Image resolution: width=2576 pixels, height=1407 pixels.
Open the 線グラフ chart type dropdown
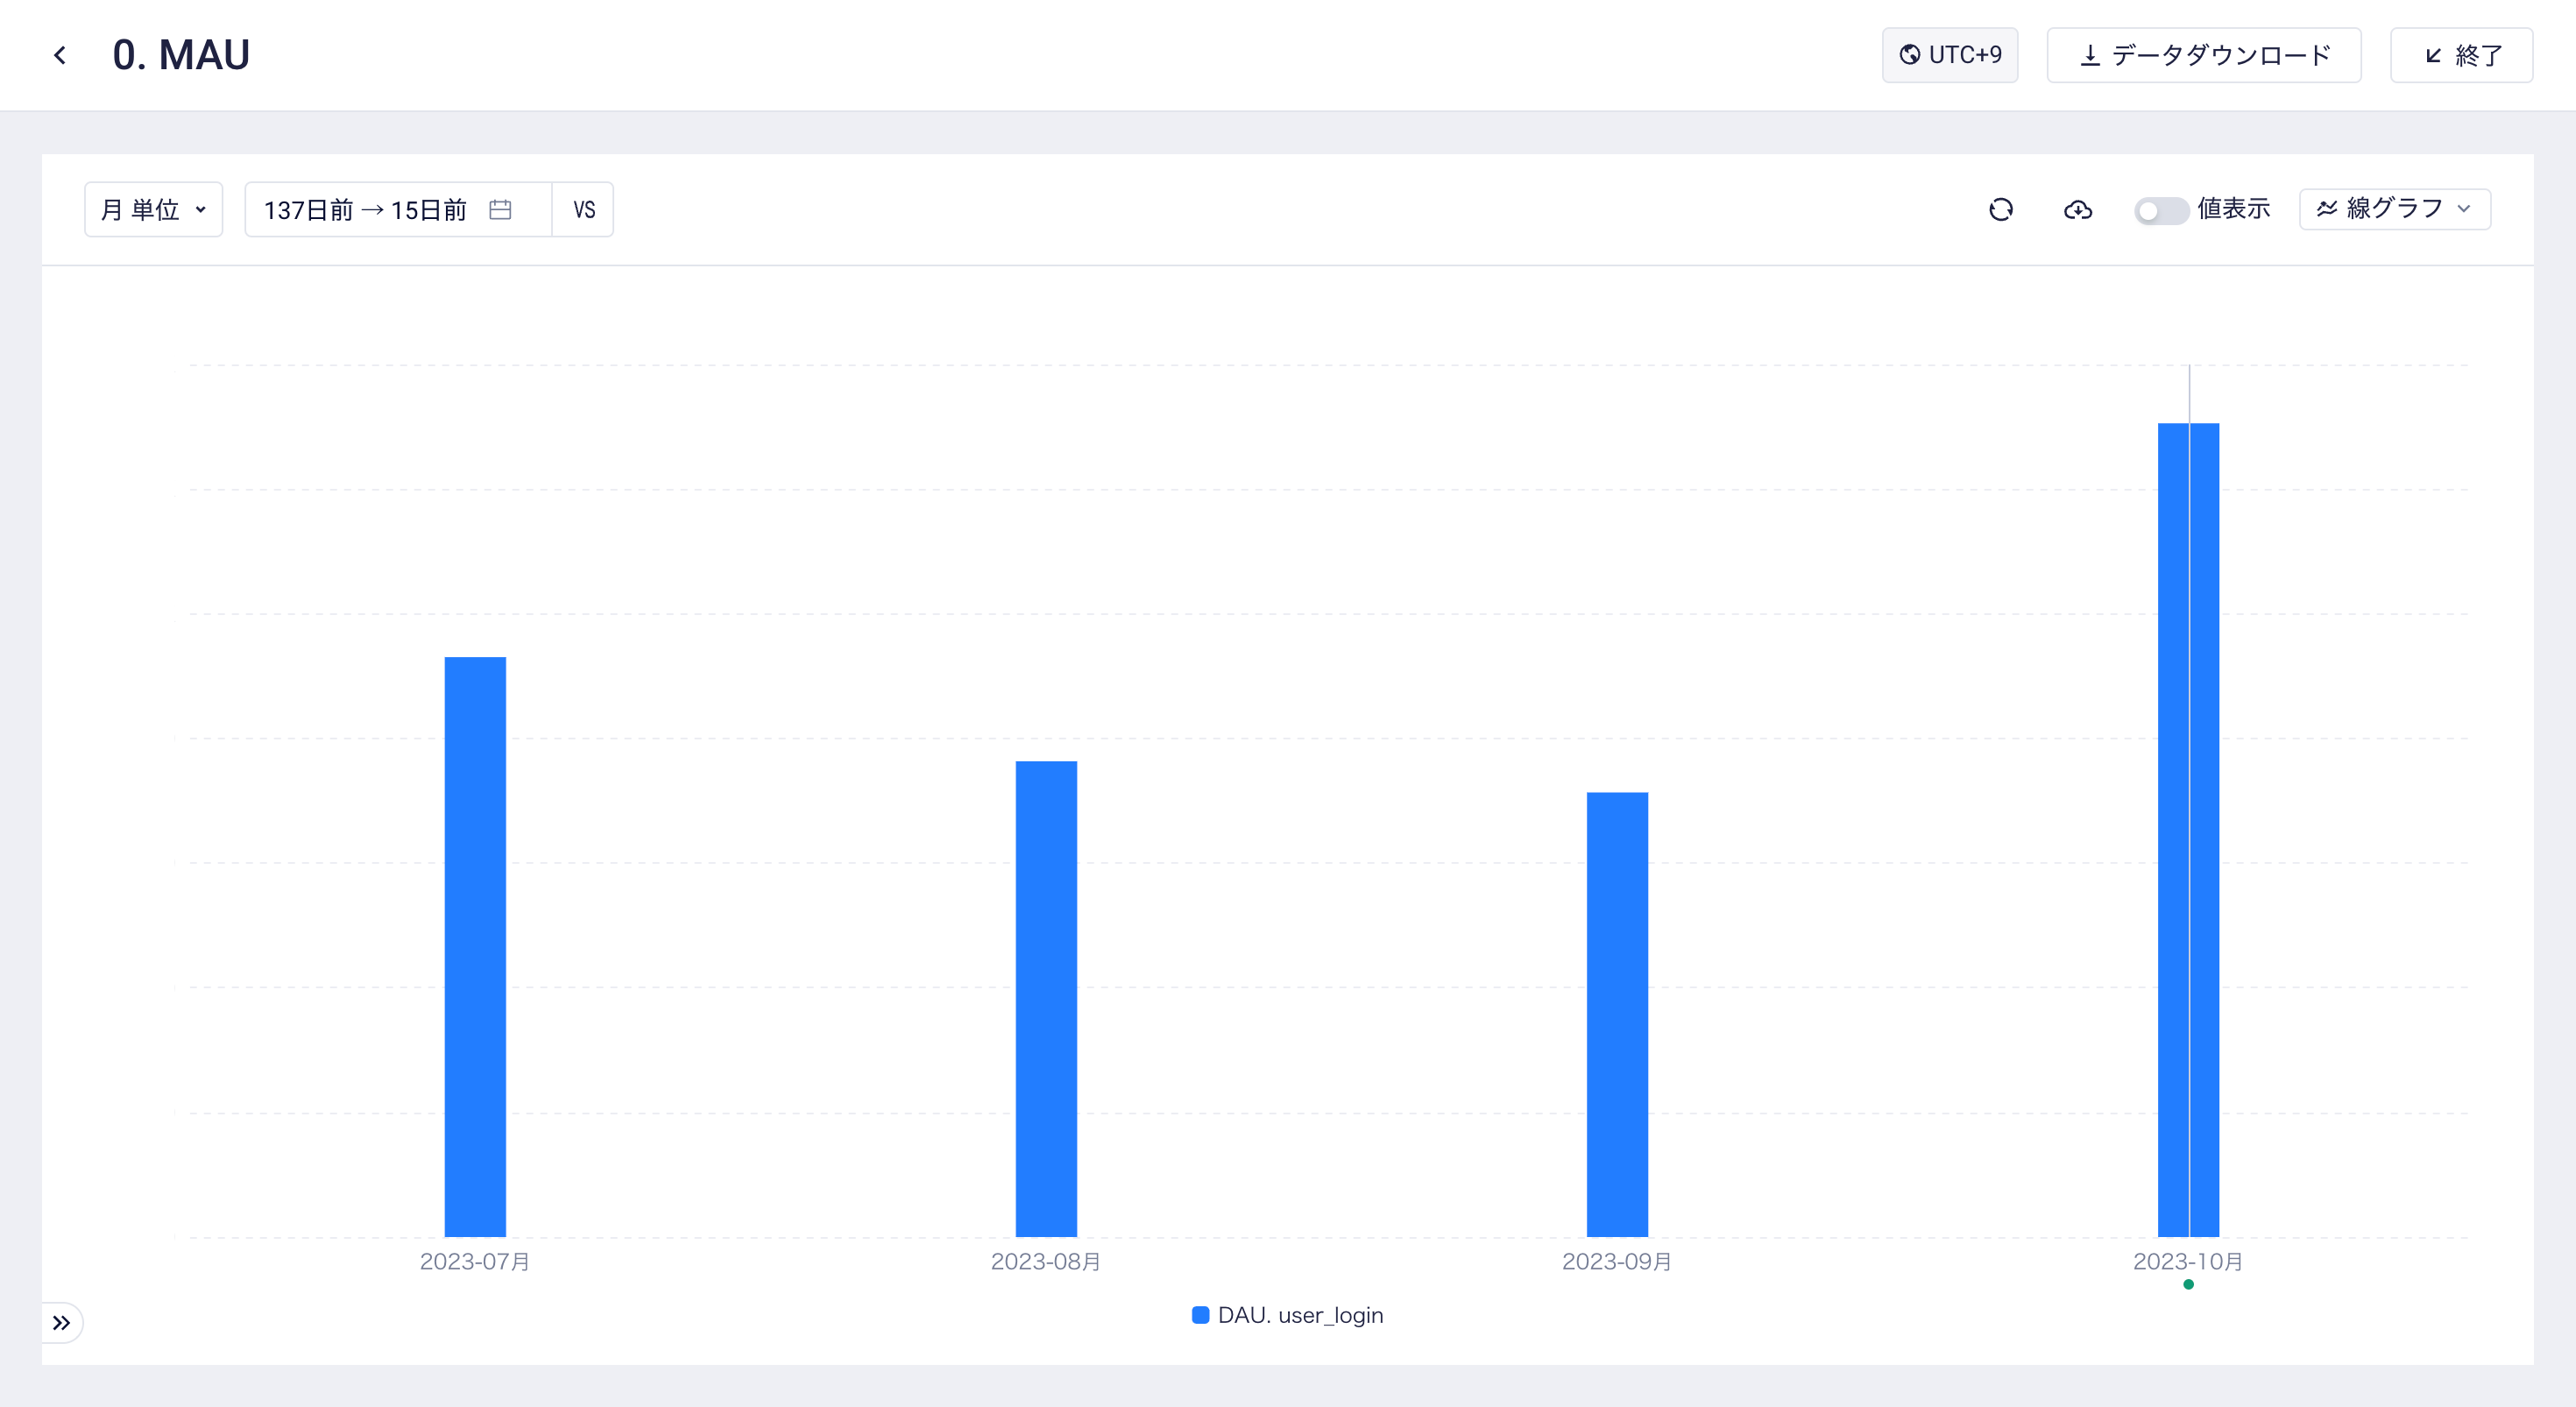pos(2394,209)
